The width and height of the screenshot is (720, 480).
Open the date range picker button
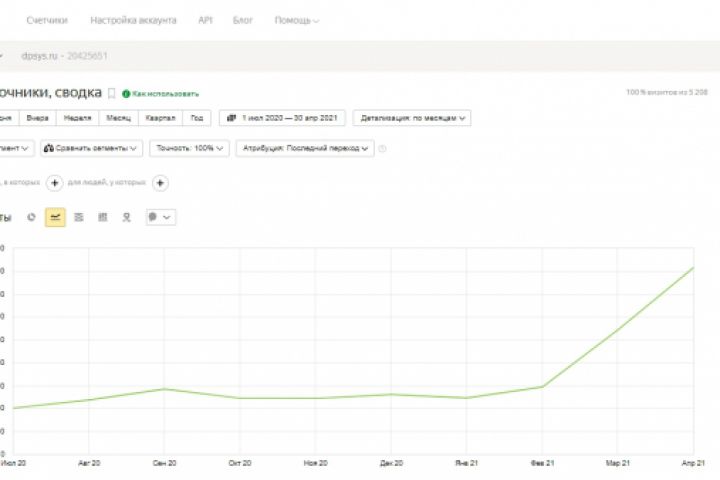coord(284,118)
